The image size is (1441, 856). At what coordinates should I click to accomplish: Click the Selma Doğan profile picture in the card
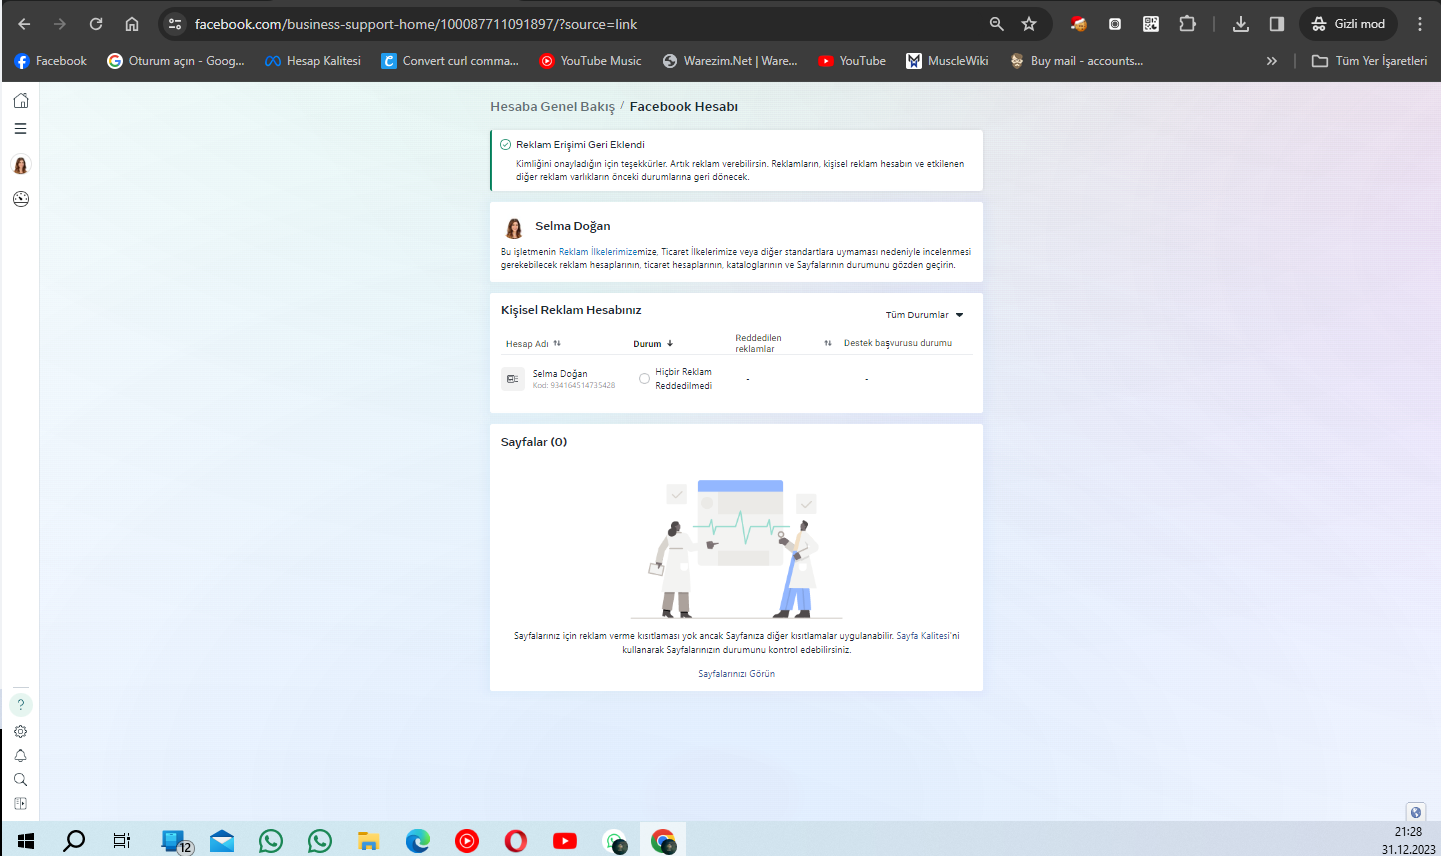514,228
